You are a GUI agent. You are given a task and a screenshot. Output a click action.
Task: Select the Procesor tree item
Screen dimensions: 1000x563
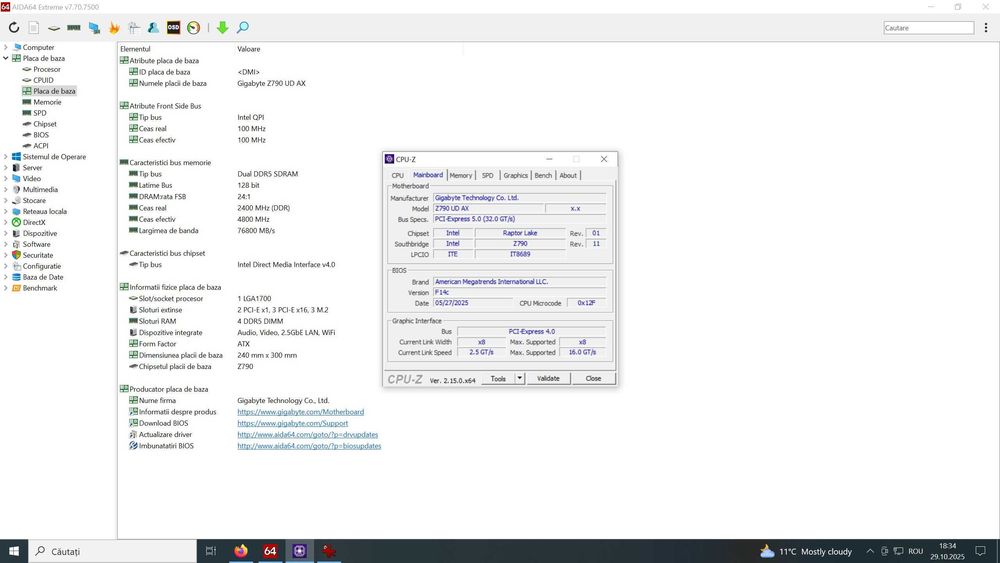[x=47, y=69]
